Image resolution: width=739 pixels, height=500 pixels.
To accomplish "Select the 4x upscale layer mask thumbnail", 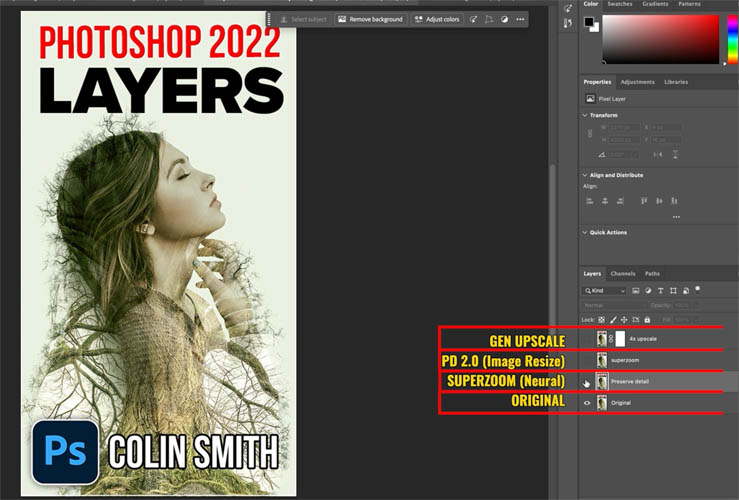I will tap(620, 338).
